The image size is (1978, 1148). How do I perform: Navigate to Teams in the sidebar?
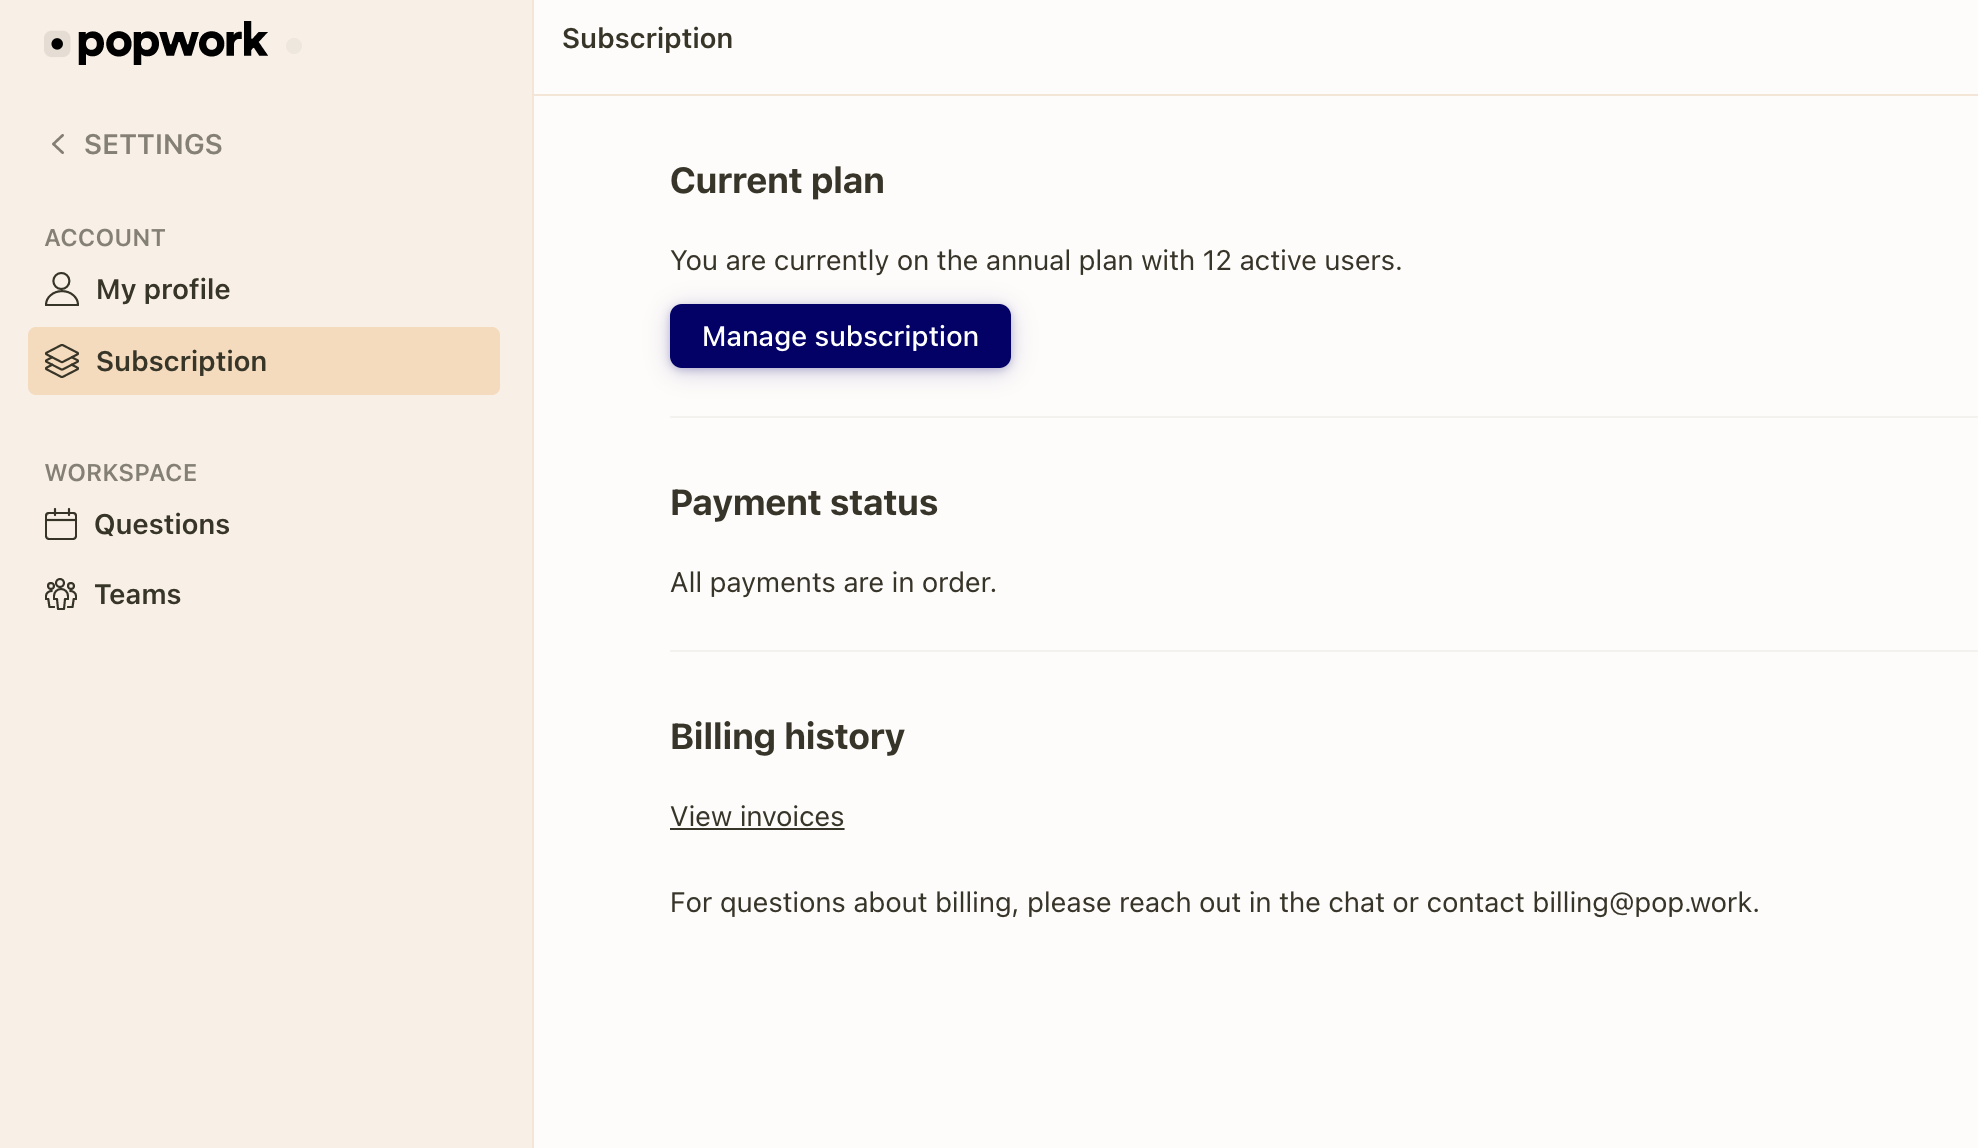pos(137,594)
